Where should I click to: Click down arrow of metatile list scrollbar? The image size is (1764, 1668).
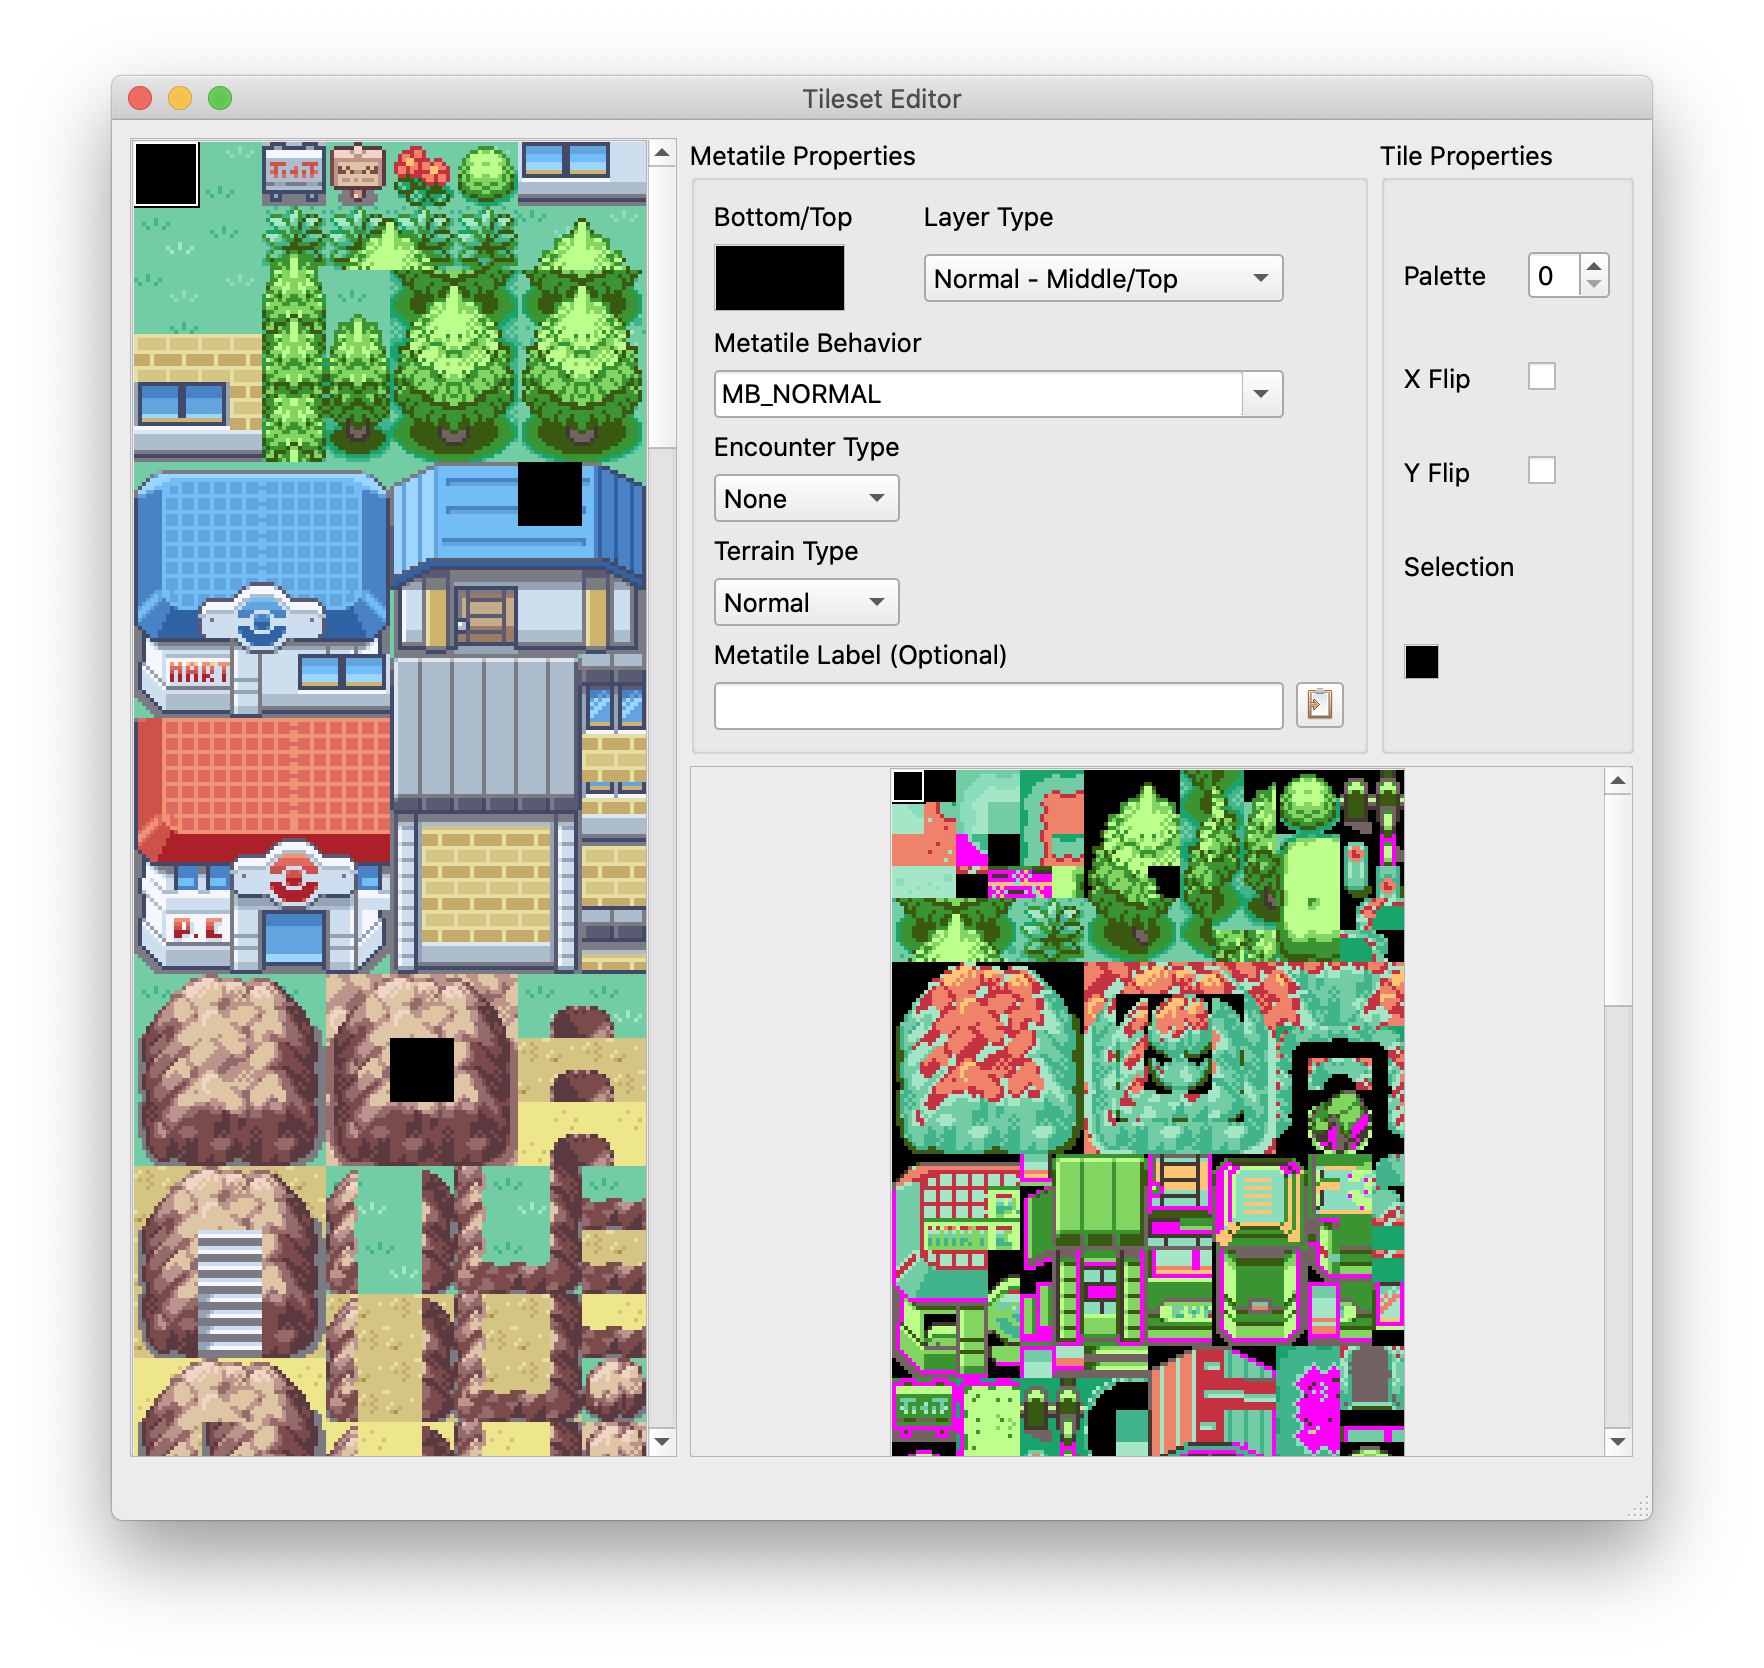tap(662, 1441)
